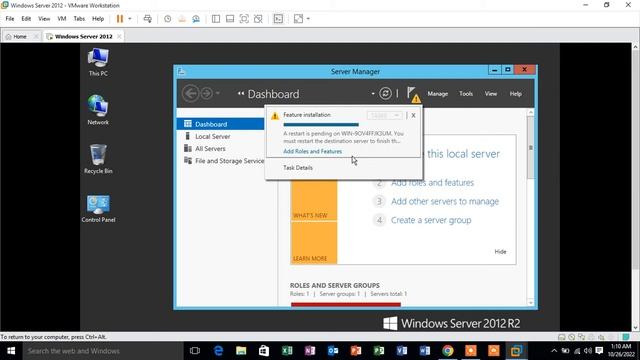Open the VMware snapshot manager
640x360 pixels.
(x=196, y=19)
